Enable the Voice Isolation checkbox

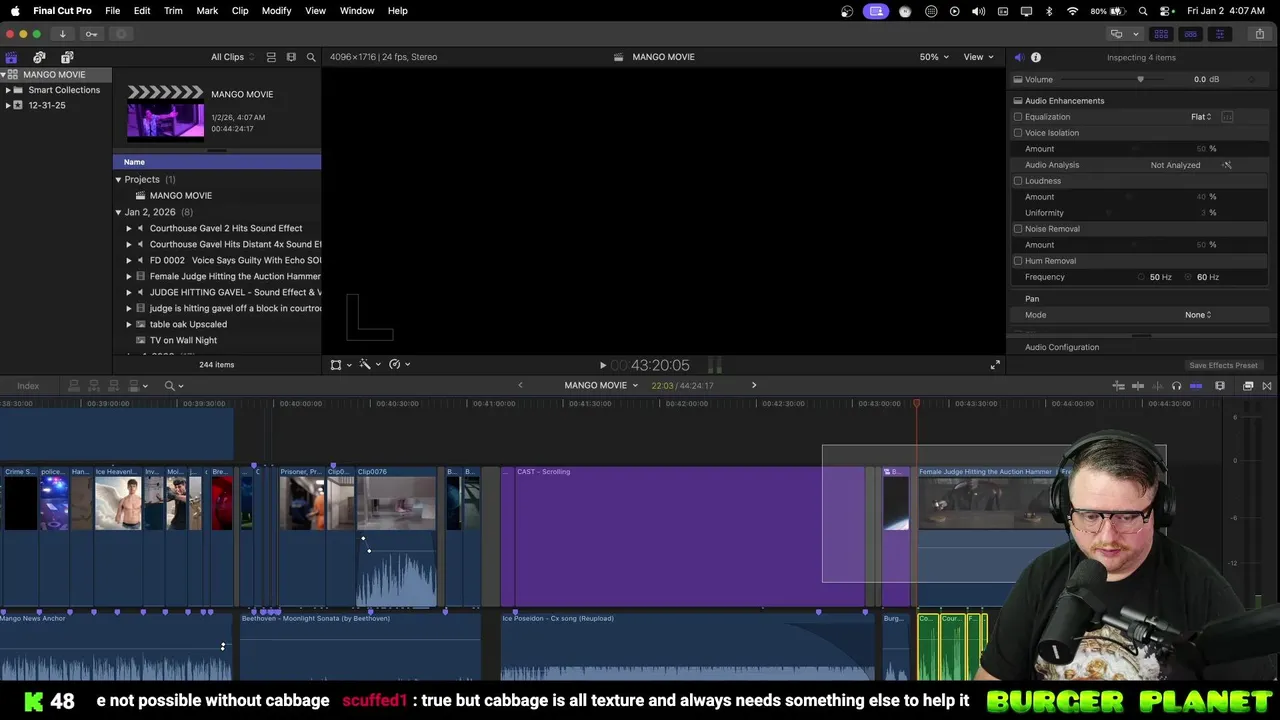[x=1018, y=133]
